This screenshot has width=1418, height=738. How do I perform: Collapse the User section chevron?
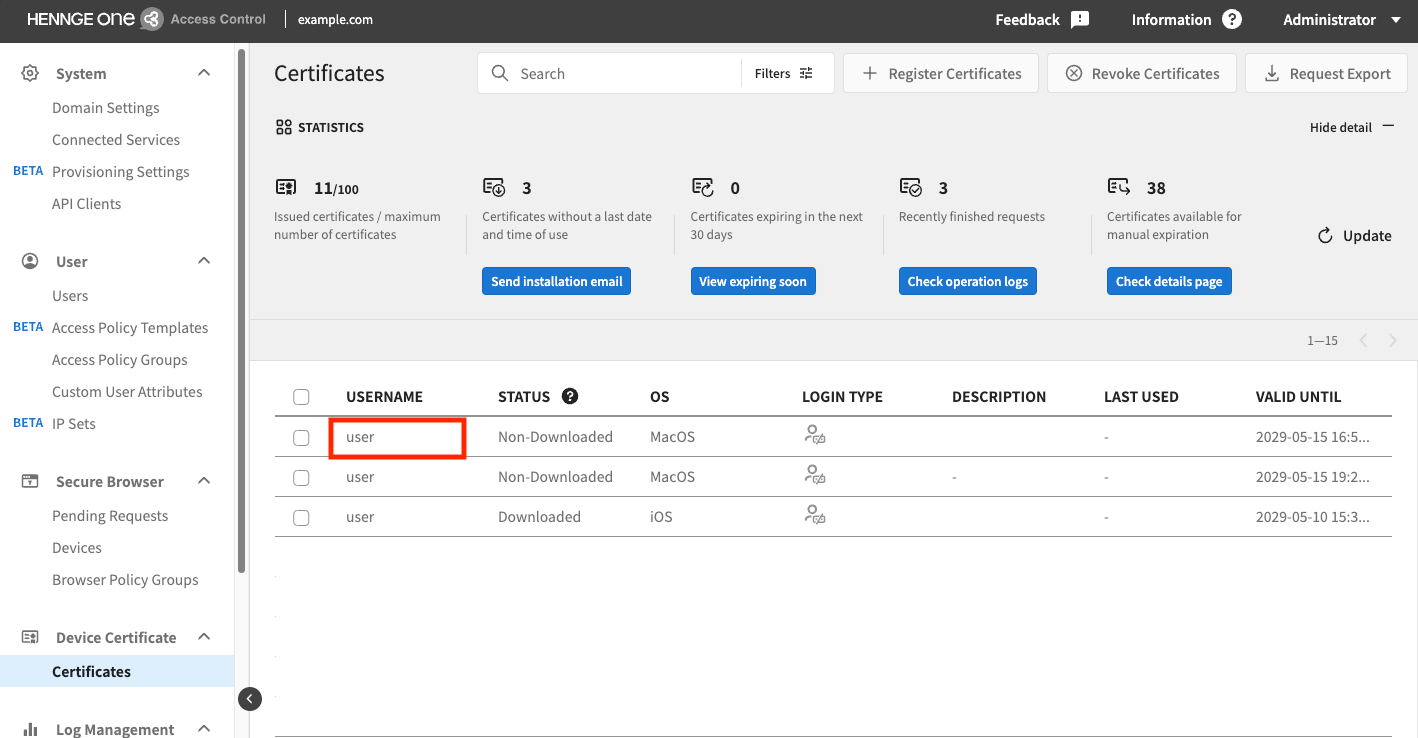click(x=204, y=261)
